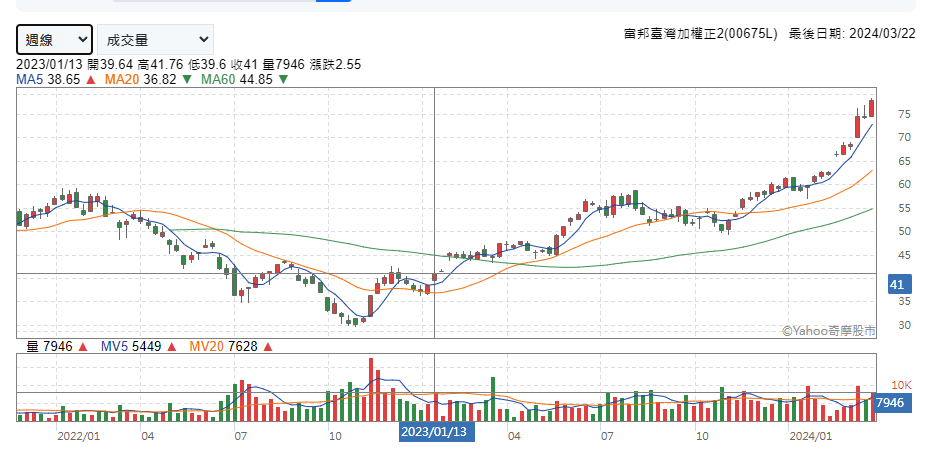Click the 富邦臺灣加權正2(00675L) stock title
The image size is (939, 466).
tap(700, 34)
